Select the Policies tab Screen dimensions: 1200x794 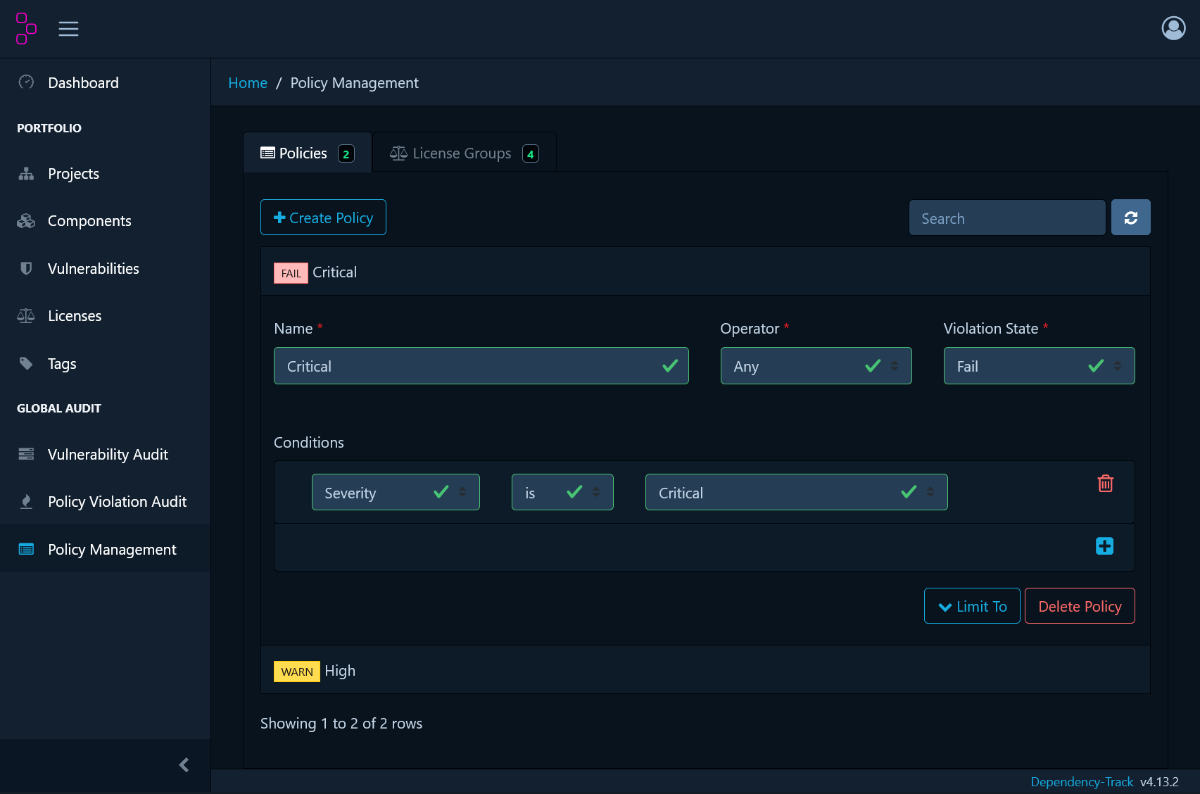click(x=306, y=153)
